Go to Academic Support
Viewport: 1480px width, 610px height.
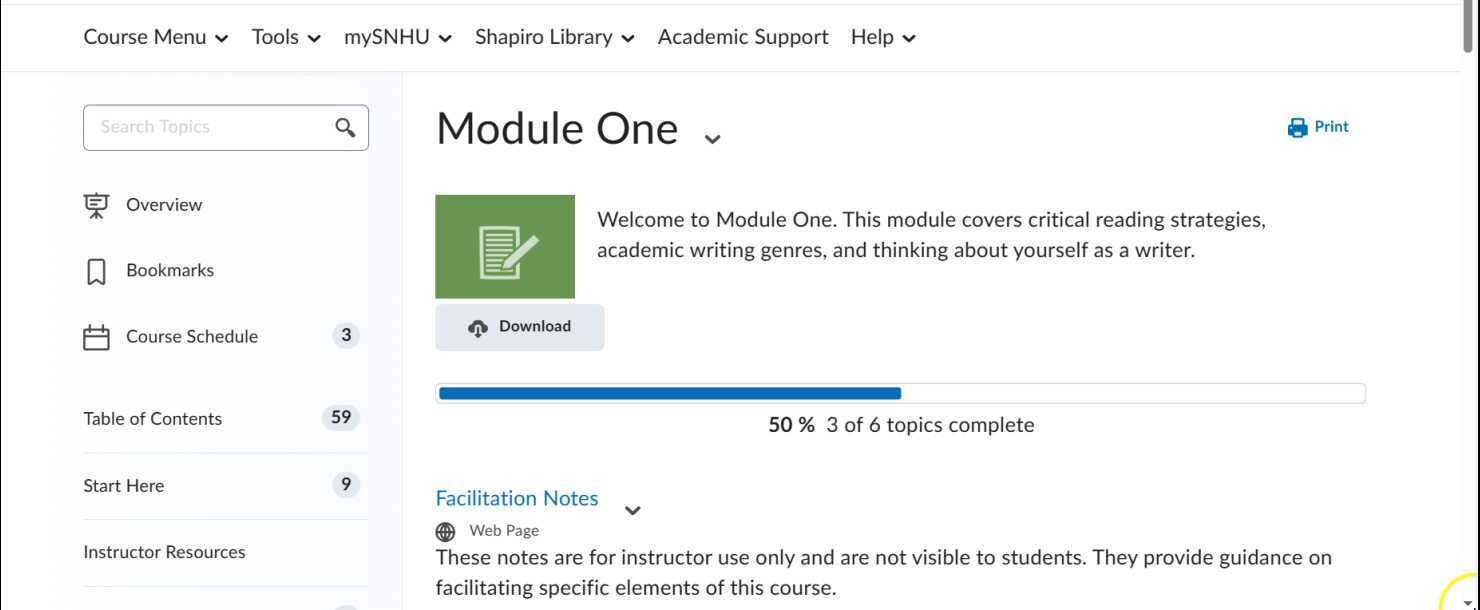click(743, 37)
